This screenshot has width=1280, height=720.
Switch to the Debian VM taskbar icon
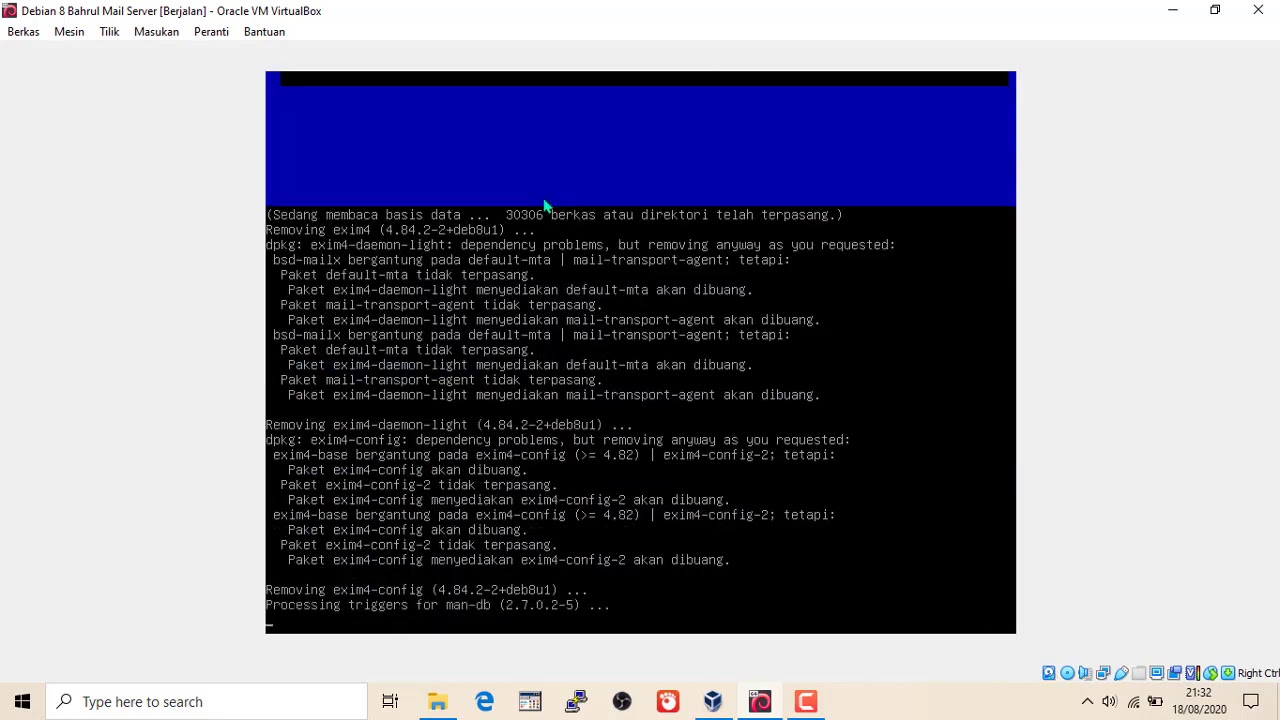pos(760,702)
